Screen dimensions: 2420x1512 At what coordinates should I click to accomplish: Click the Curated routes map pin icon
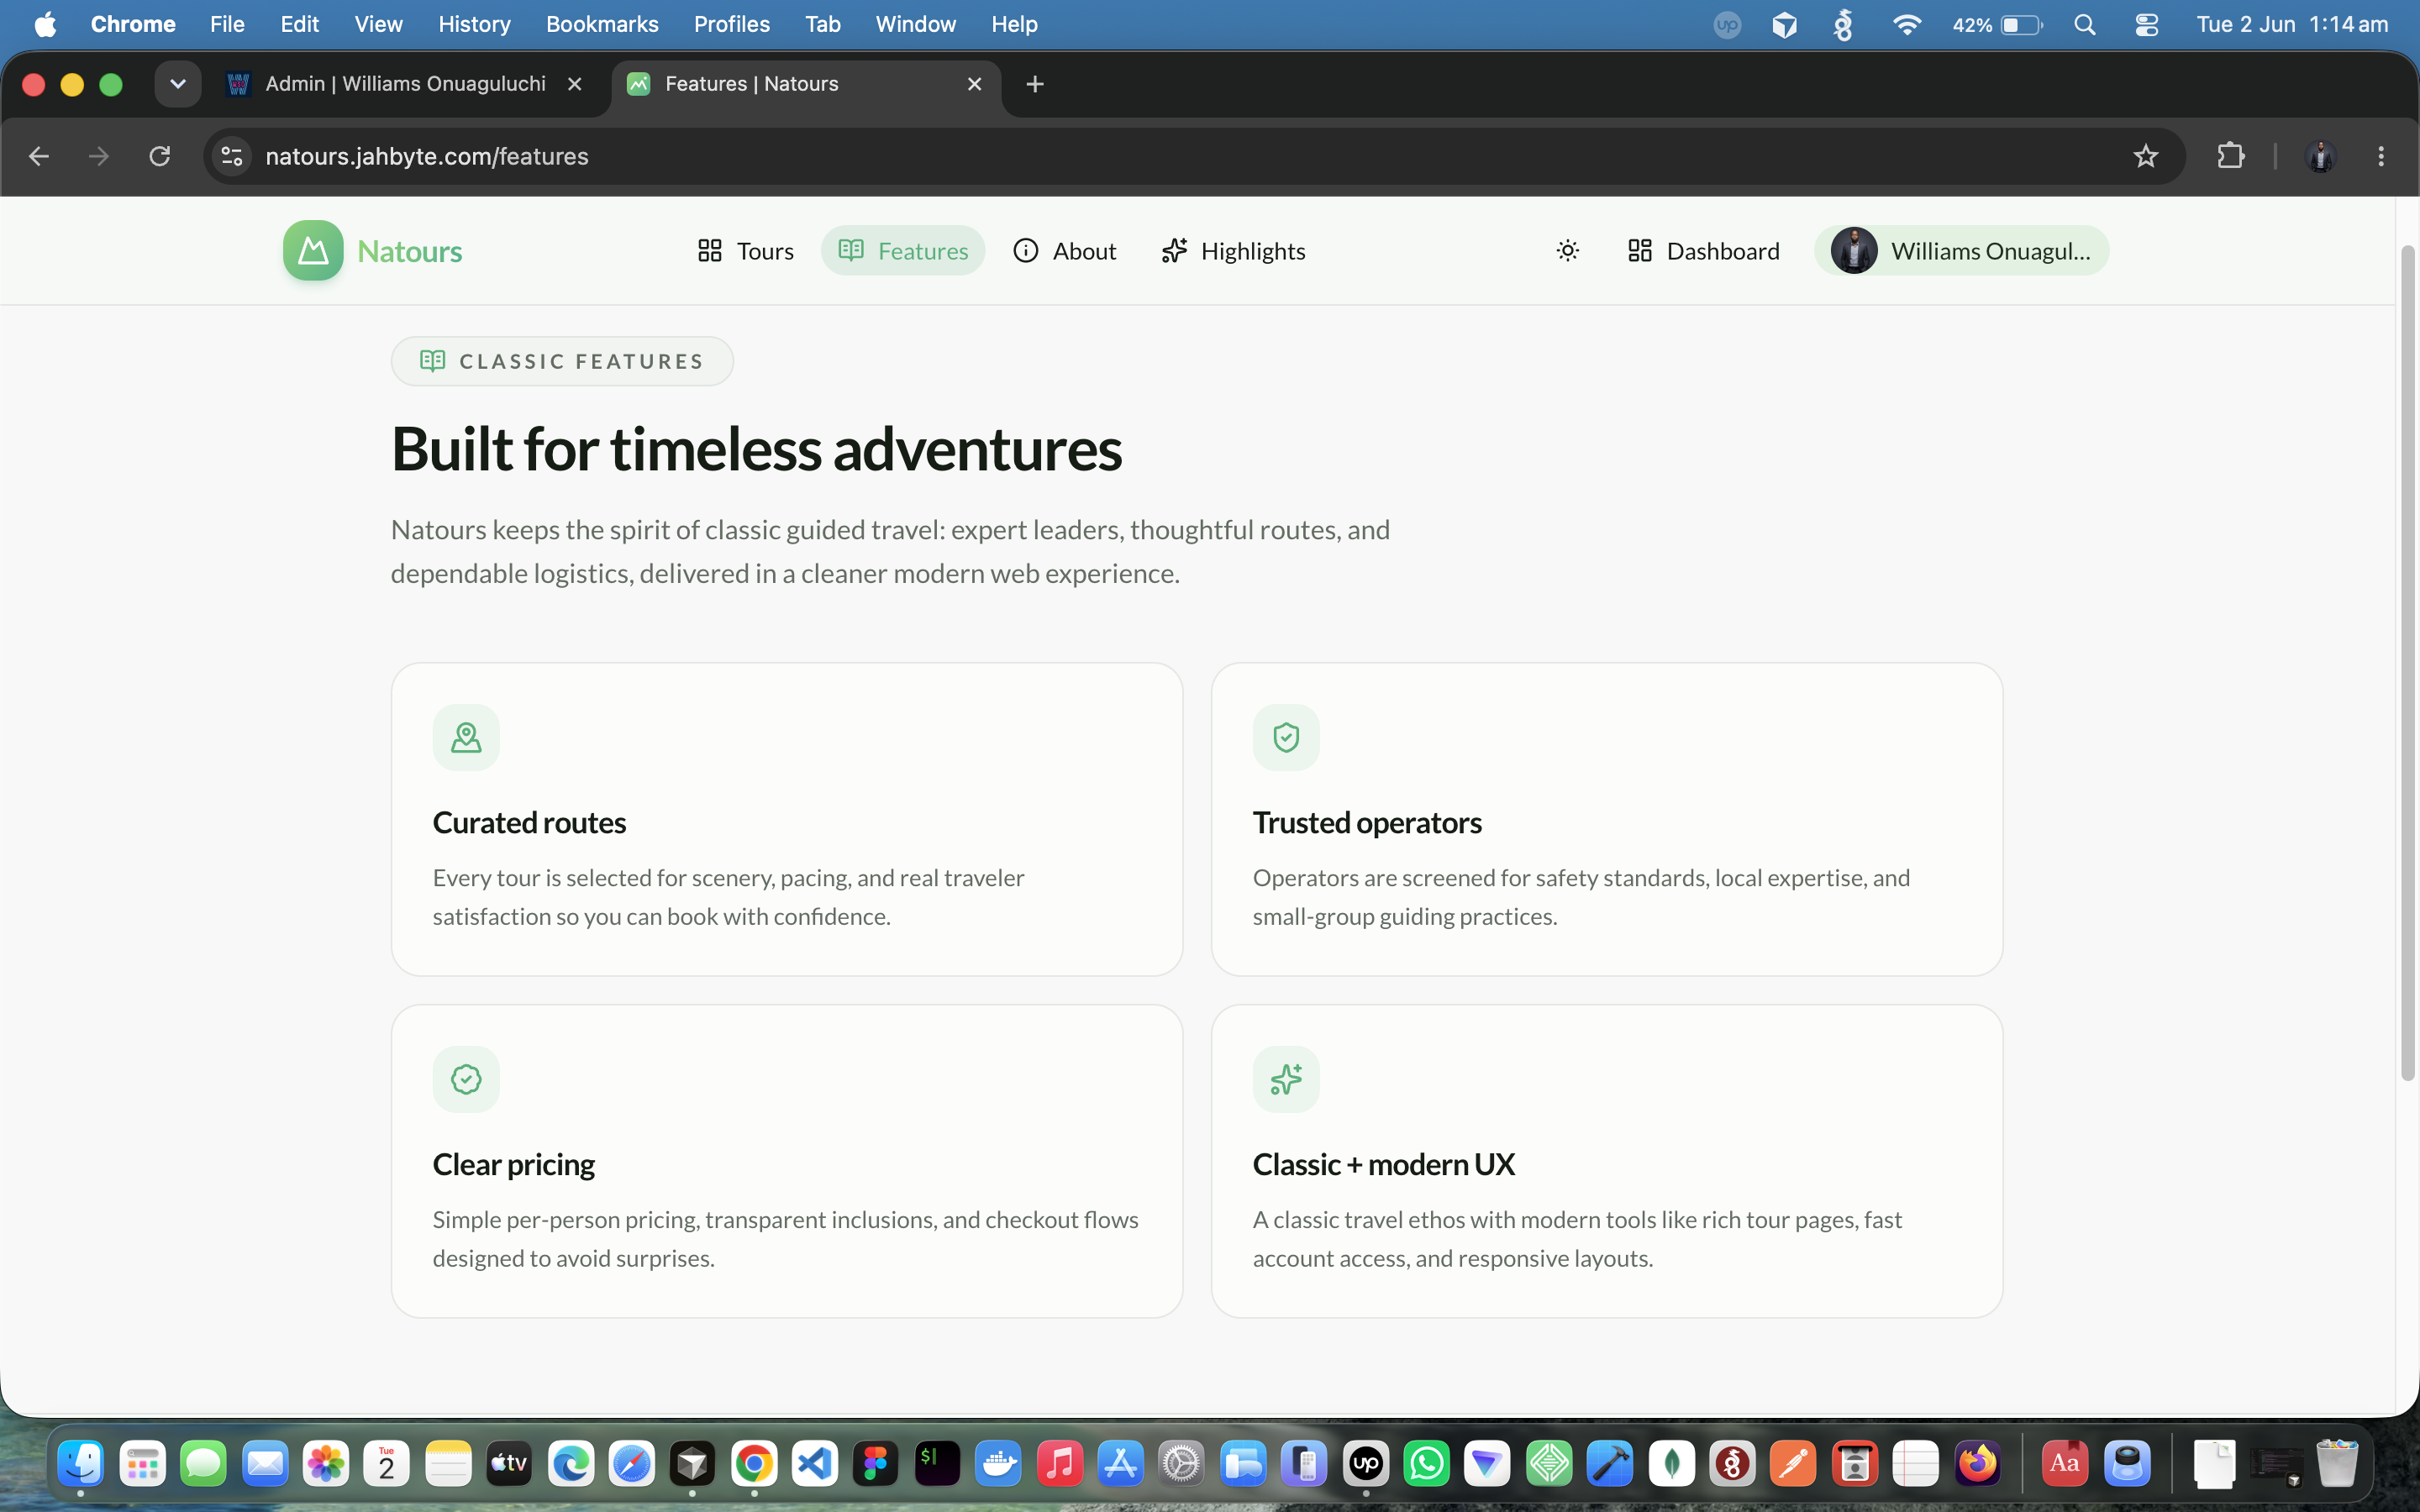(x=466, y=738)
